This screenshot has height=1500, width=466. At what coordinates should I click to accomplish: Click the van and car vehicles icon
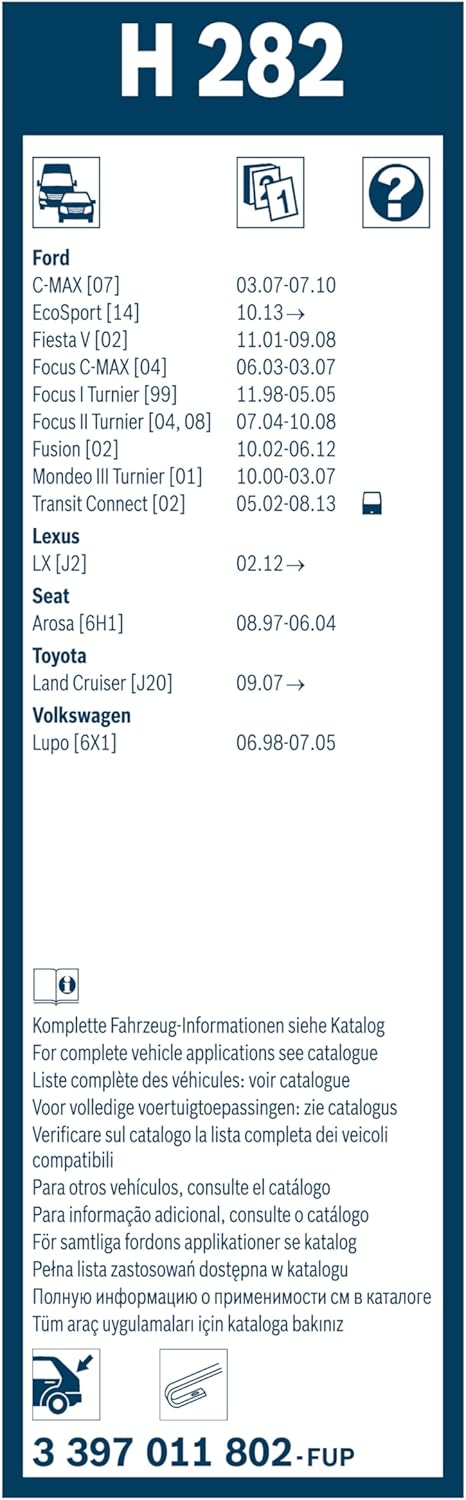(x=66, y=192)
